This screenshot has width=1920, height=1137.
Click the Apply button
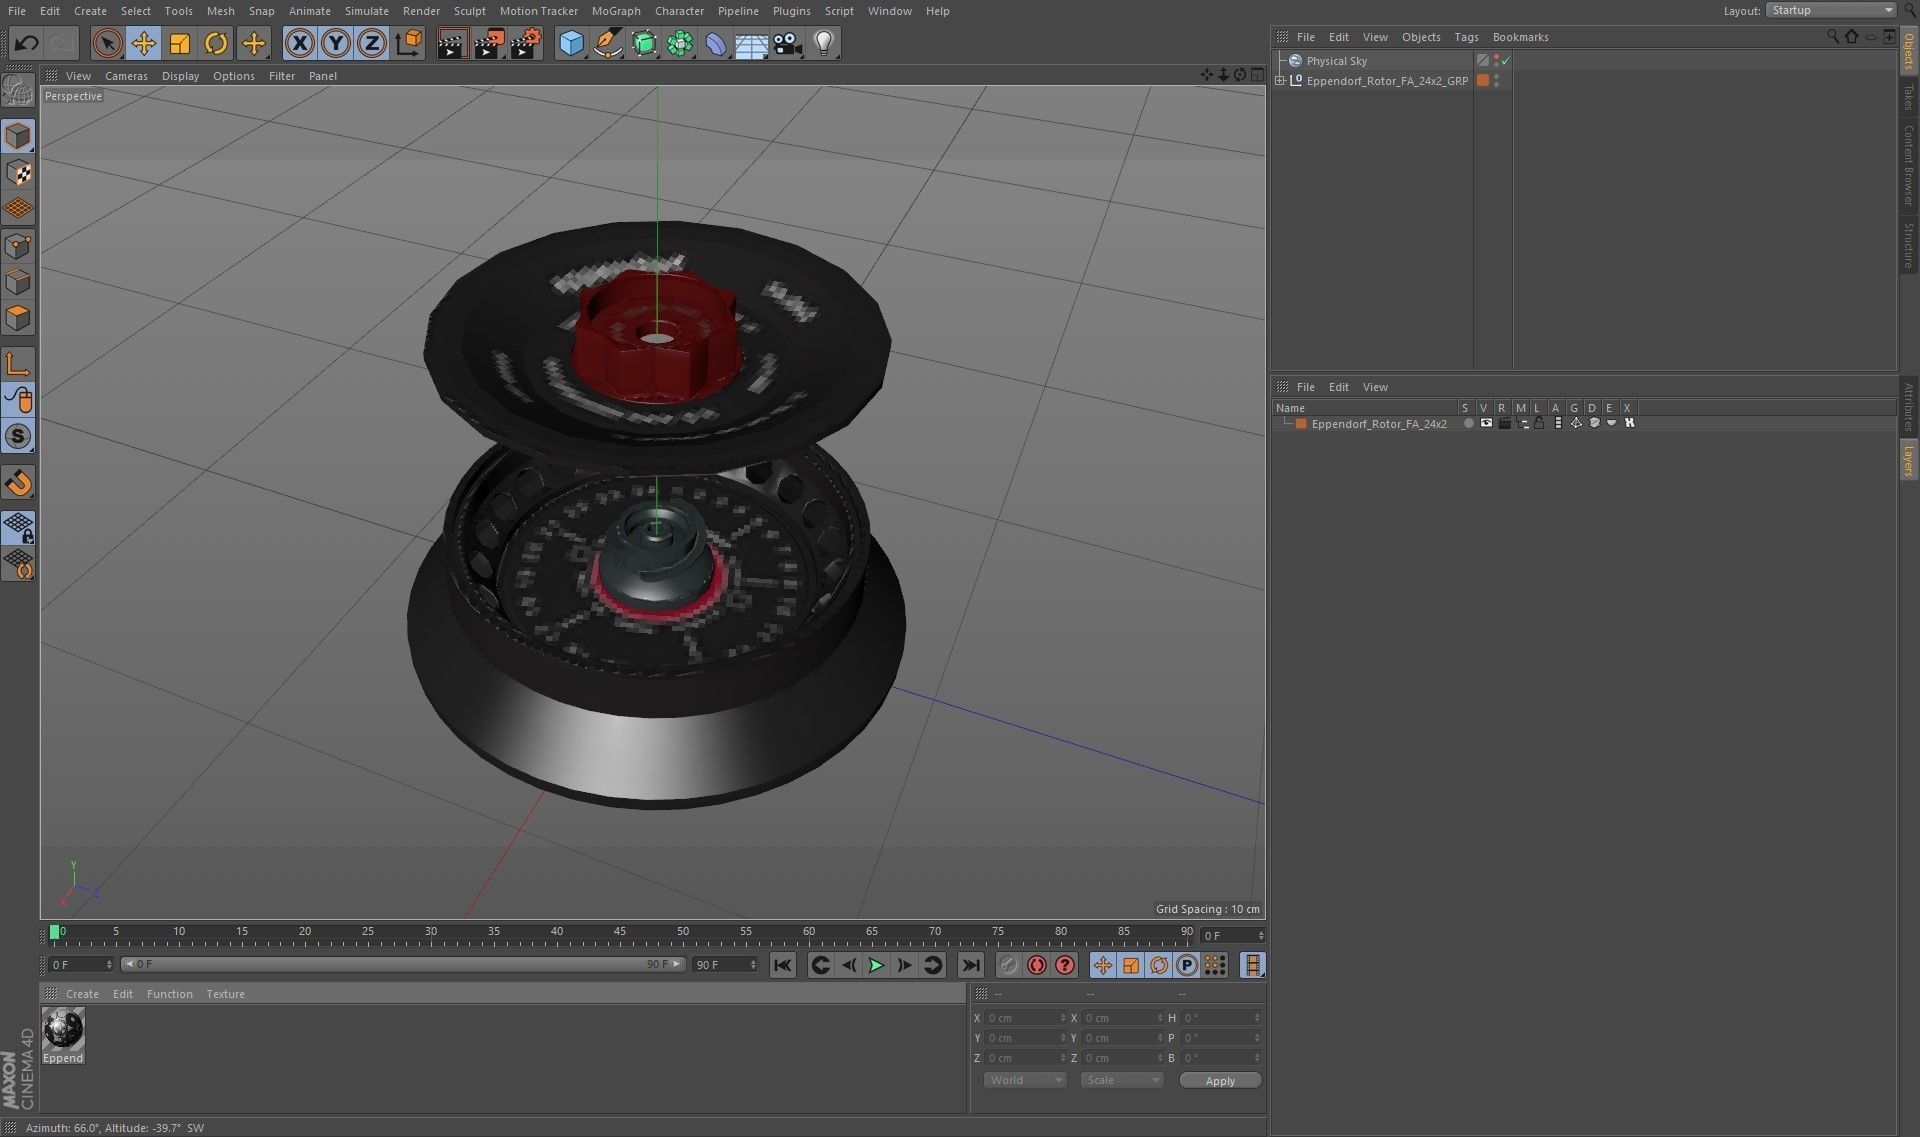[x=1219, y=1081]
